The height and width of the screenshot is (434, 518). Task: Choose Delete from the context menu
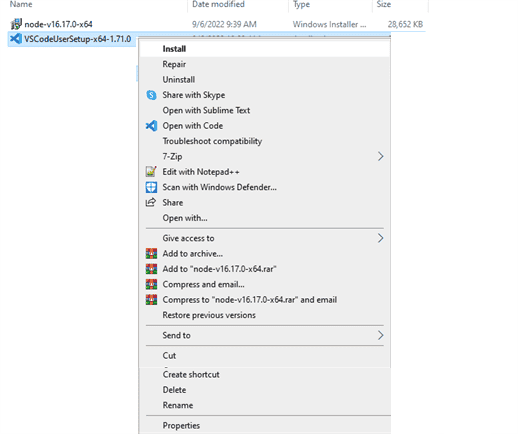pos(265,390)
